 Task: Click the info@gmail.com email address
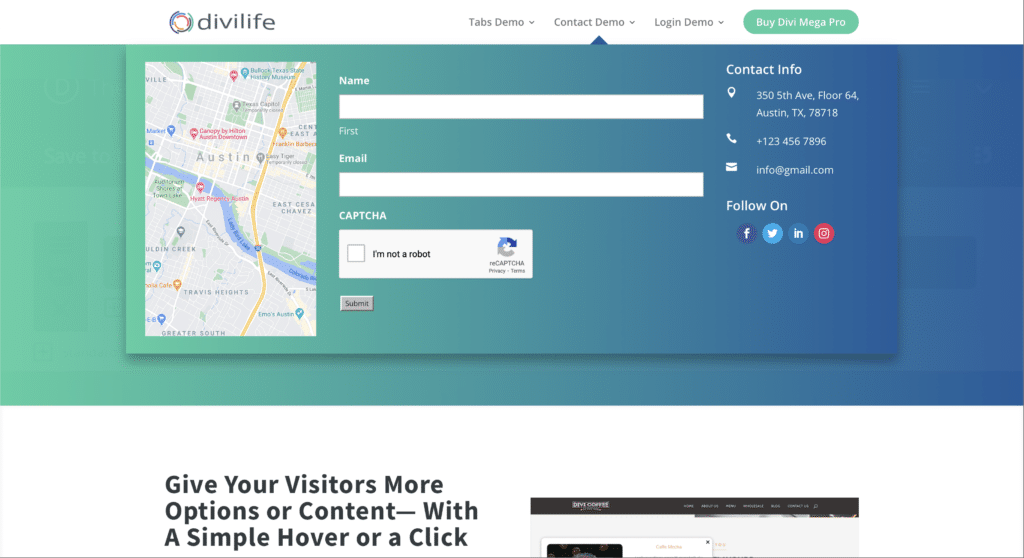[794, 170]
